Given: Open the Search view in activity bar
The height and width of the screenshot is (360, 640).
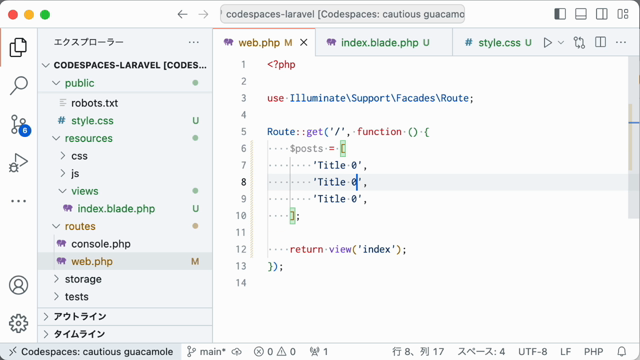Looking at the screenshot, I should (18, 85).
